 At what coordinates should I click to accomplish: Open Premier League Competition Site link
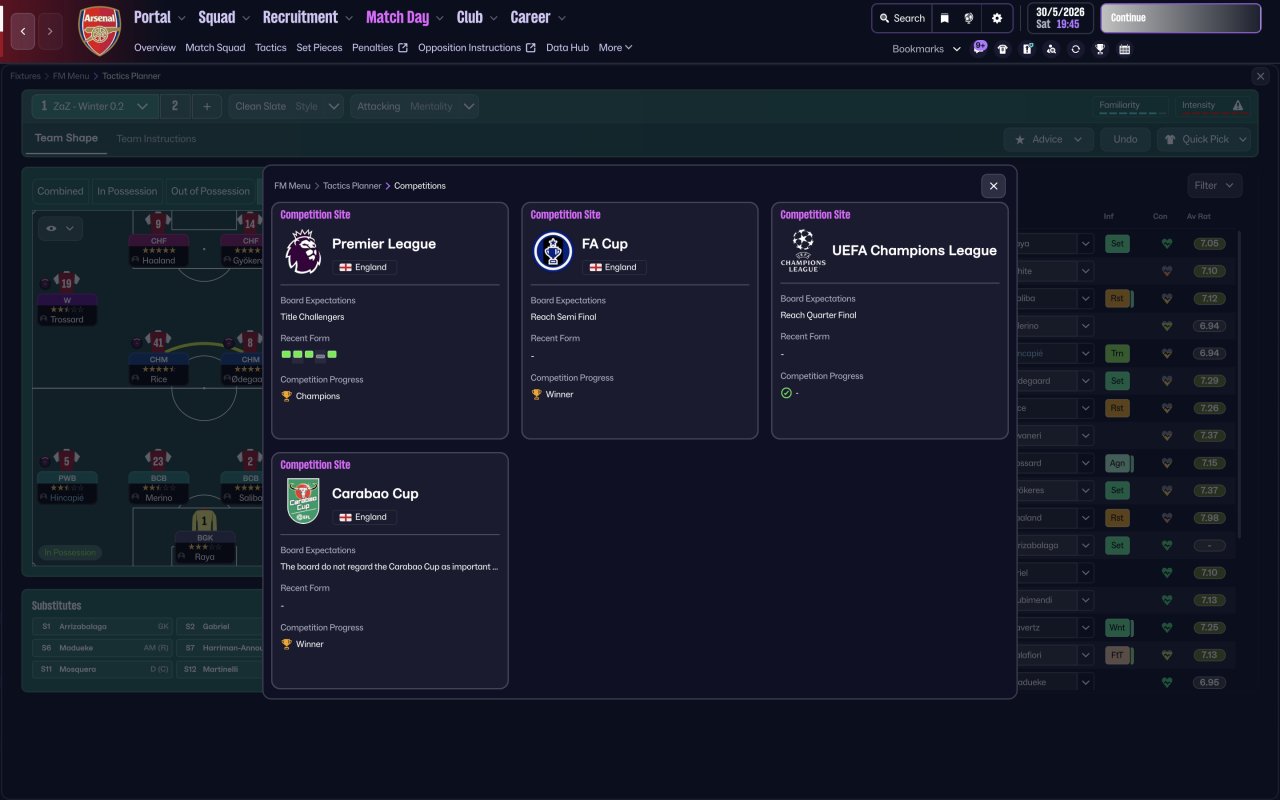[315, 215]
